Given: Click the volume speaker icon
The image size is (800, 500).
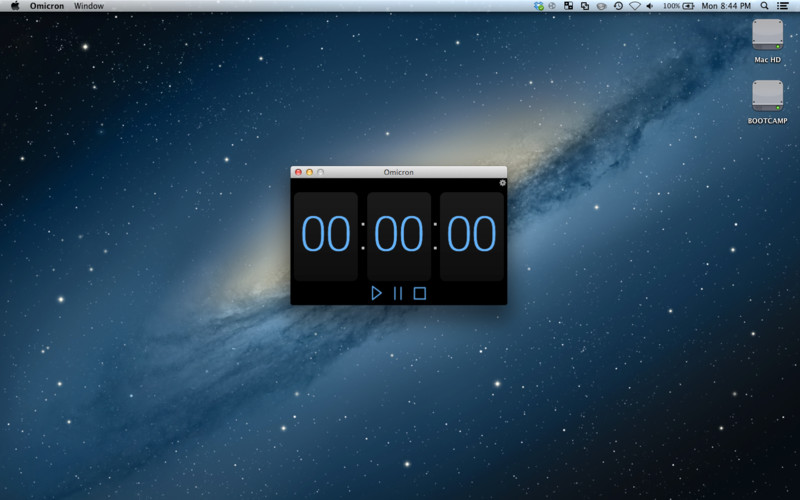Looking at the screenshot, I should click(x=650, y=6).
